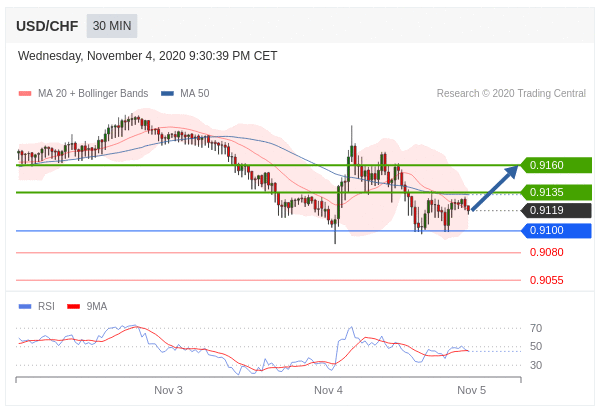Click the Nov 3 date axis label
This screenshot has width=596, height=411.
pos(168,390)
